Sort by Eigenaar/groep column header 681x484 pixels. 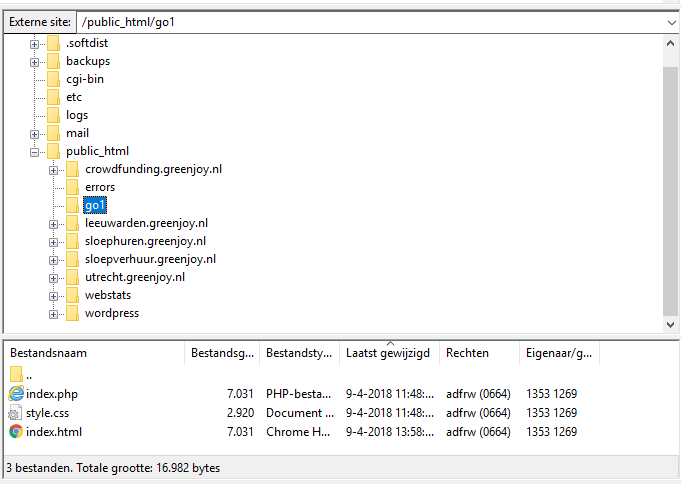click(x=559, y=353)
